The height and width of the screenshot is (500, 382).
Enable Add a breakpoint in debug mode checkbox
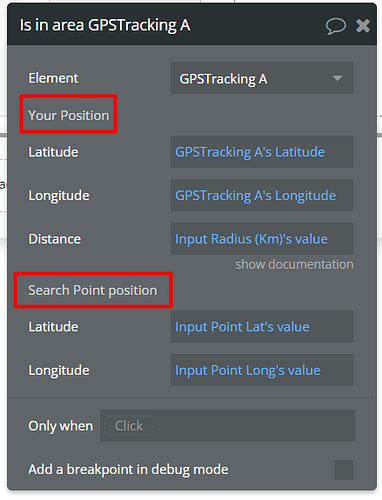tap(344, 470)
